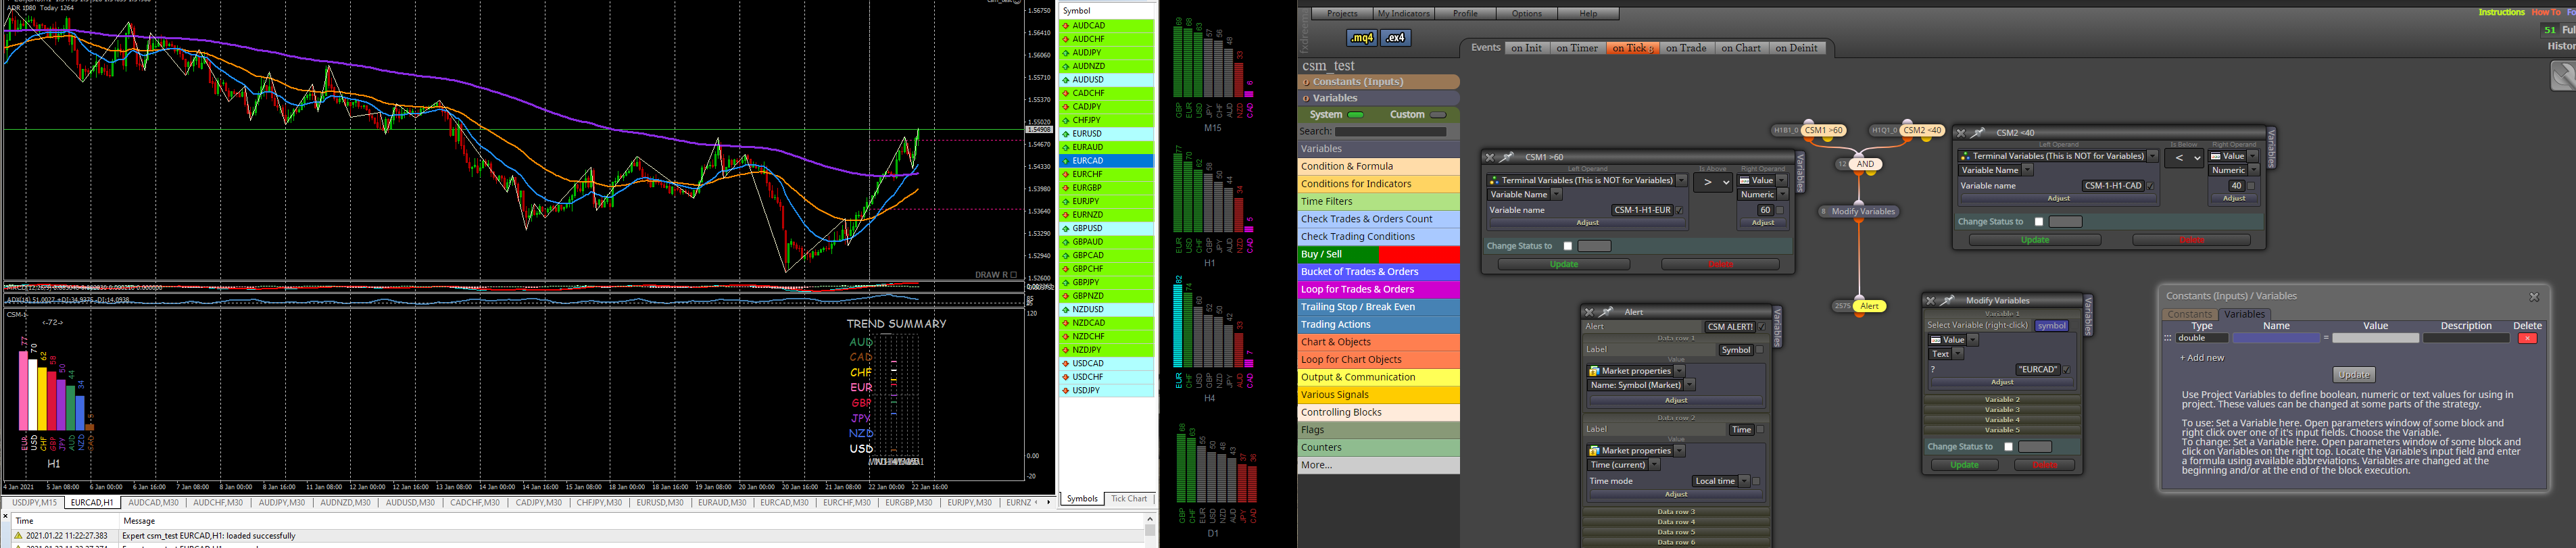The image size is (2576, 548).
Task: Switch to the on Init event tab
Action: click(1526, 48)
